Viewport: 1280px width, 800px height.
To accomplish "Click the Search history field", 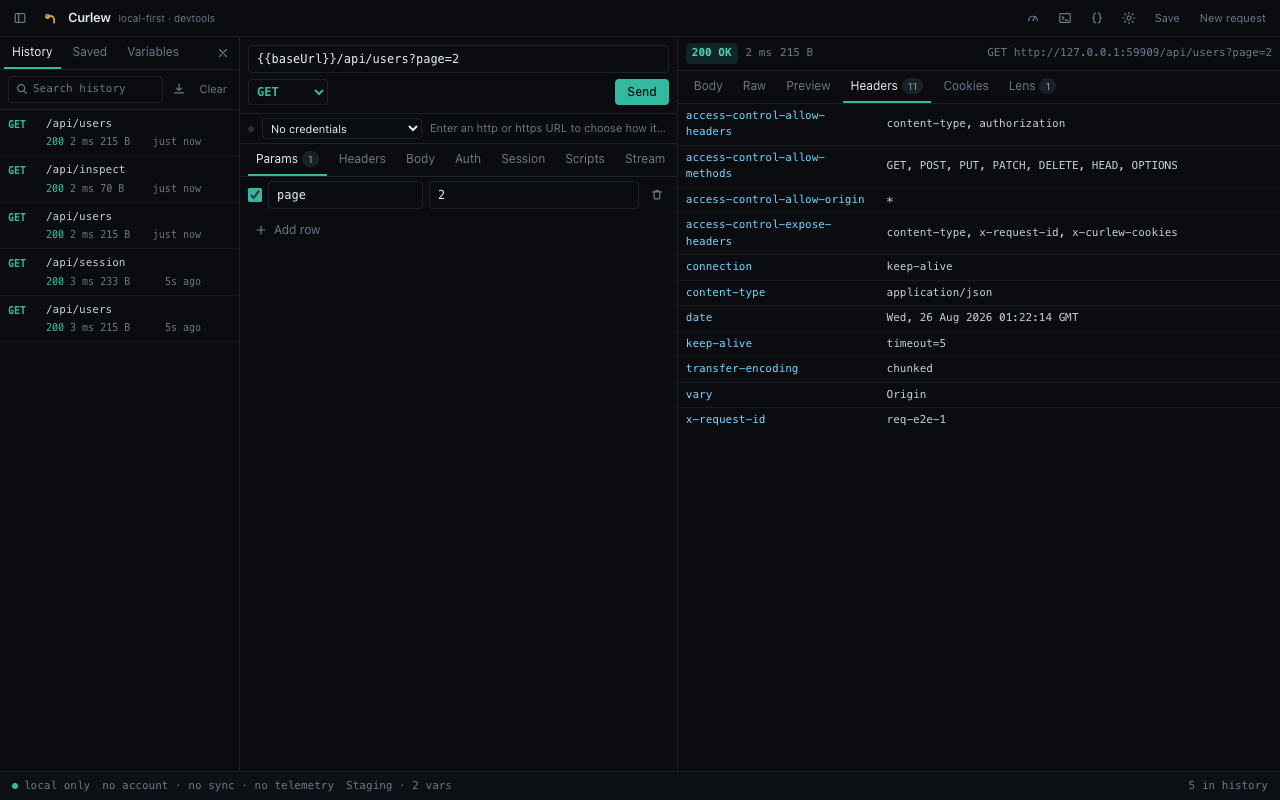I will click(86, 89).
